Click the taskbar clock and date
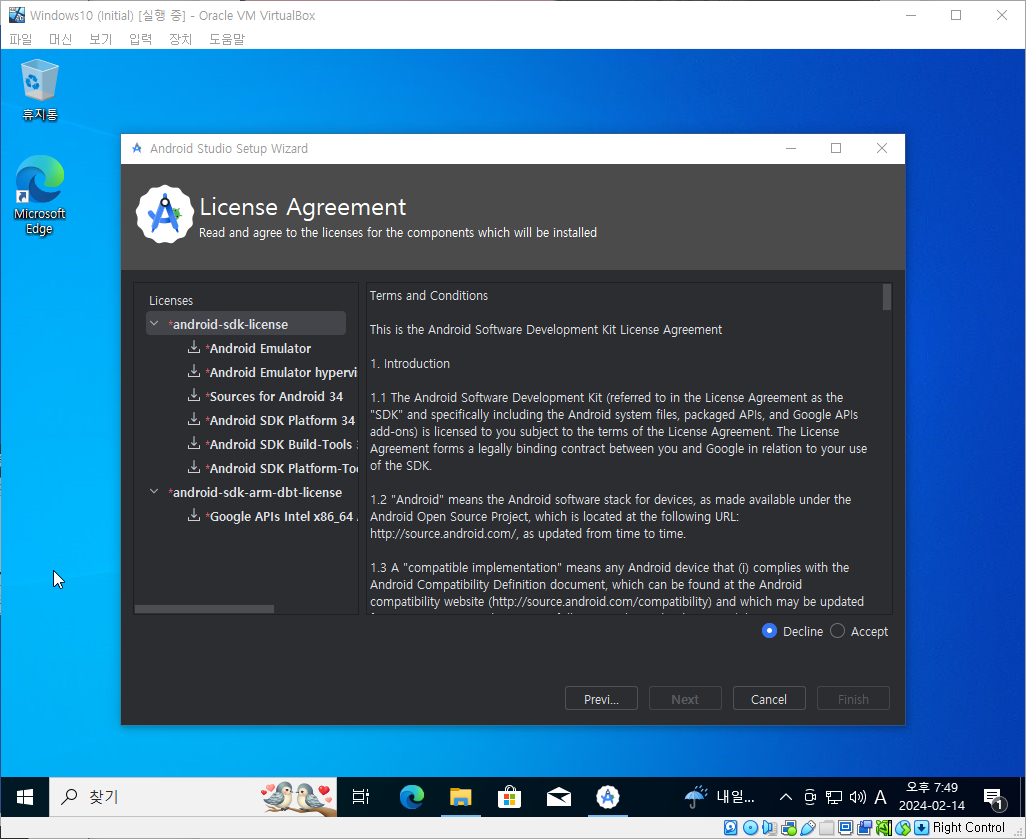Viewport: 1026px width, 839px height. [x=932, y=796]
